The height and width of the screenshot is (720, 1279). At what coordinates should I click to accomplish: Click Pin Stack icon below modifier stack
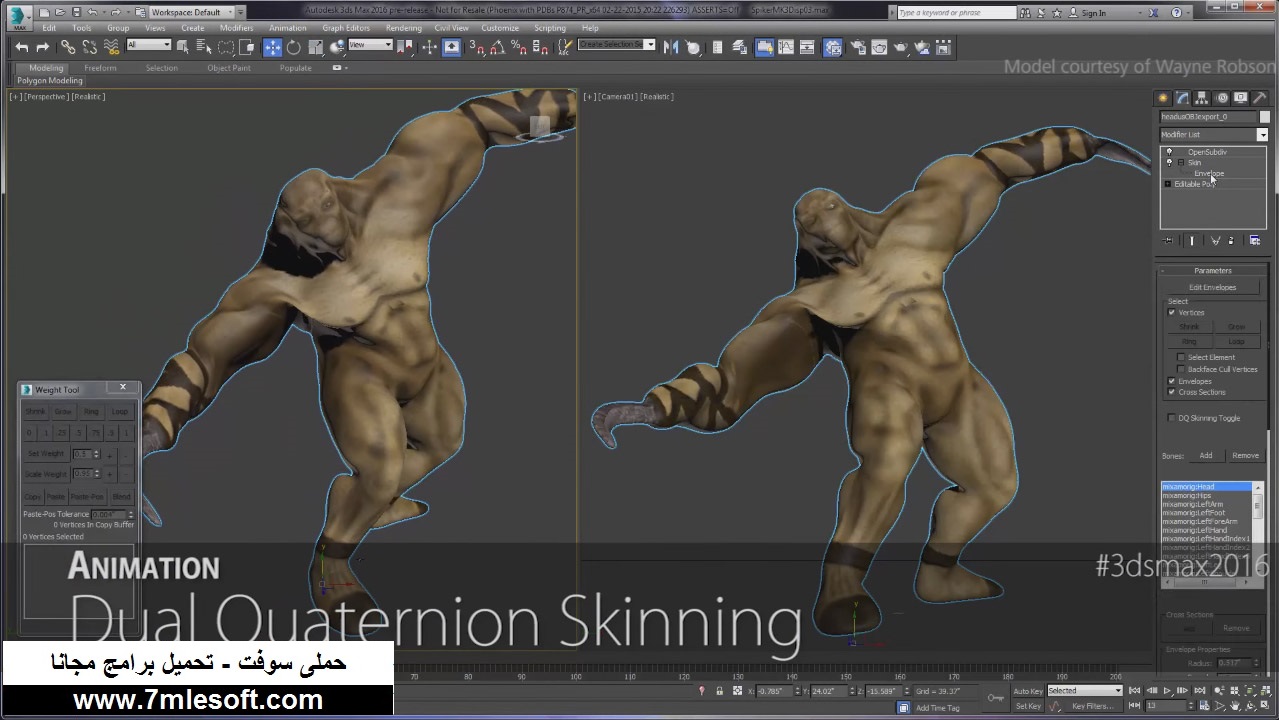coord(1167,240)
